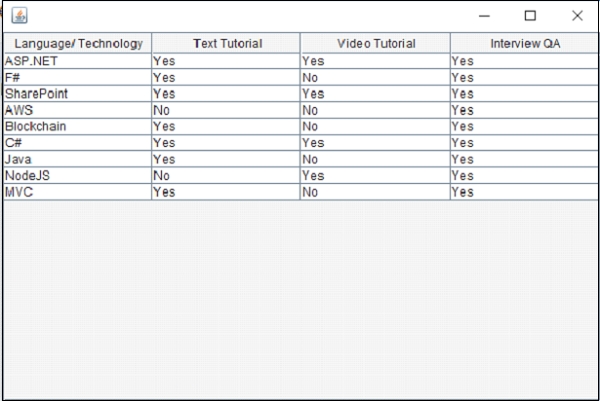The image size is (600, 401).
Task: Click the Java app icon in title bar
Action: (x=19, y=15)
